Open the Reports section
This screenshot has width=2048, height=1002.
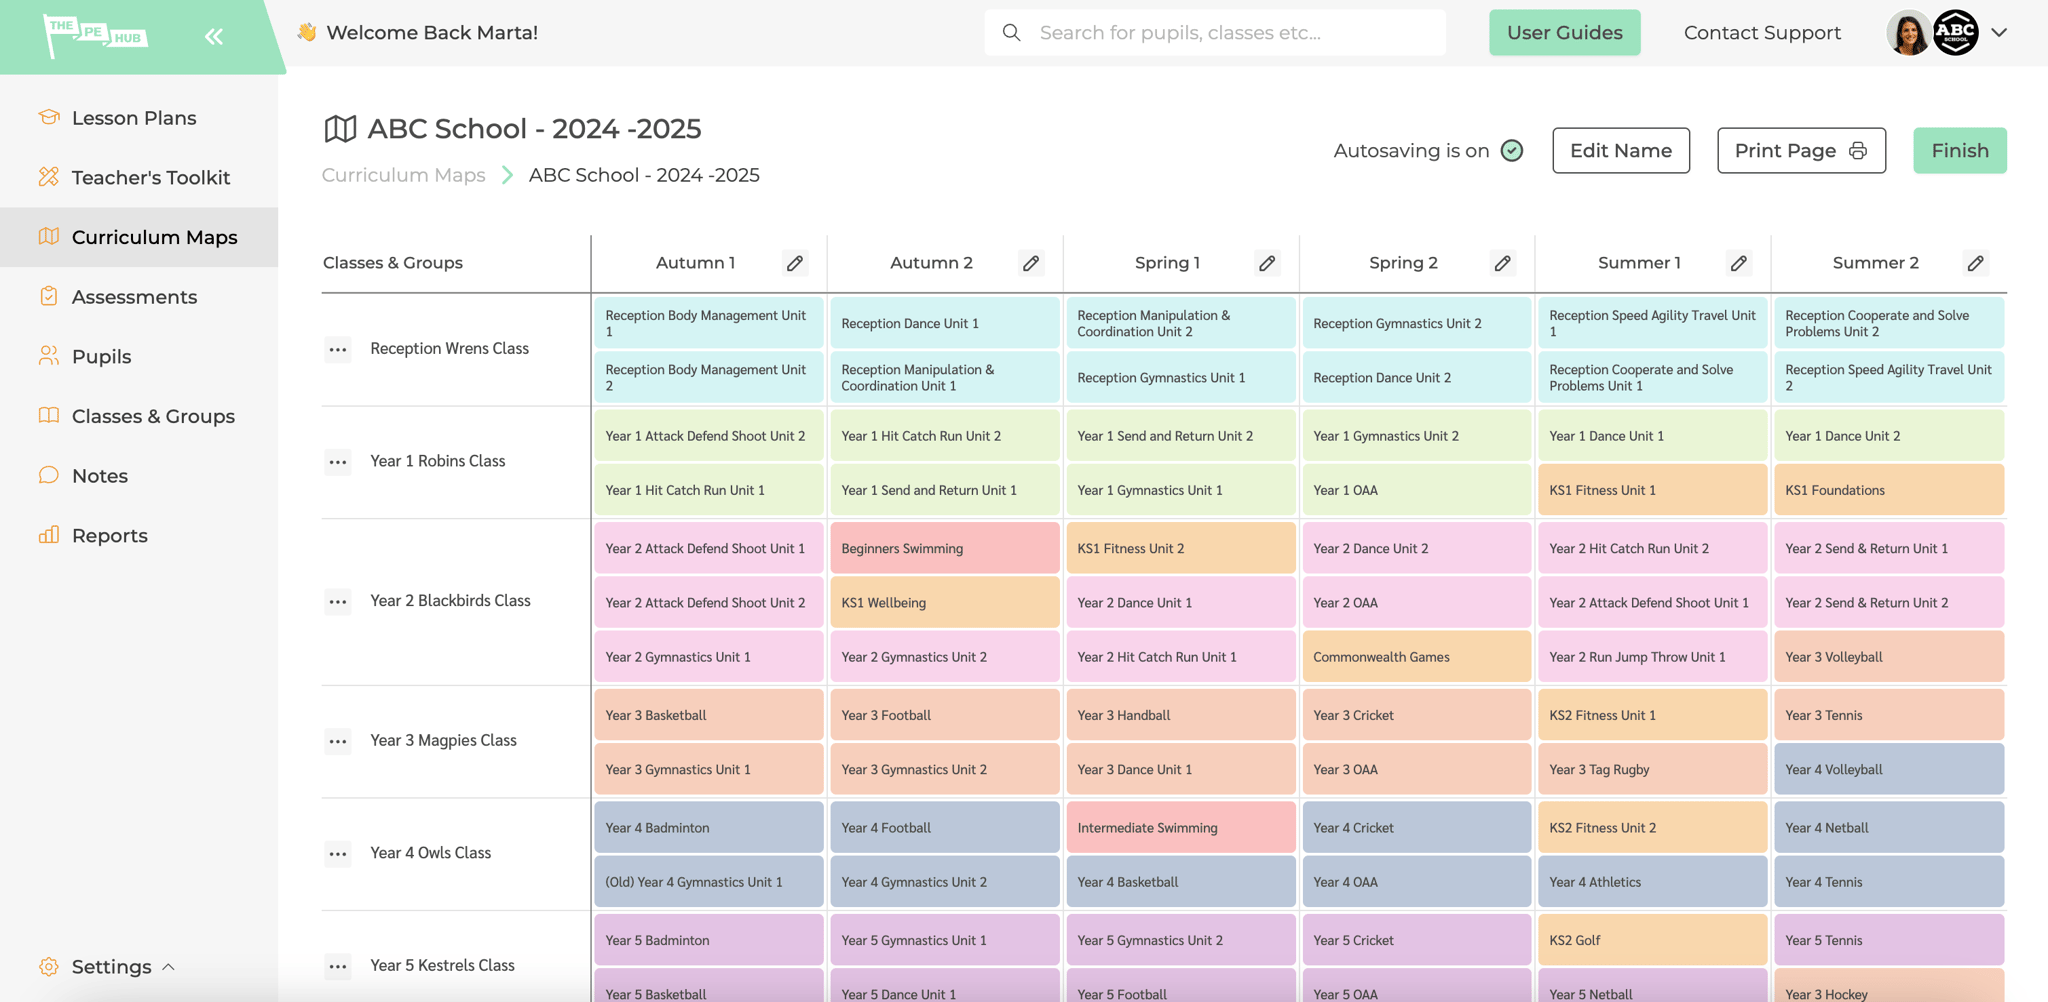110,535
